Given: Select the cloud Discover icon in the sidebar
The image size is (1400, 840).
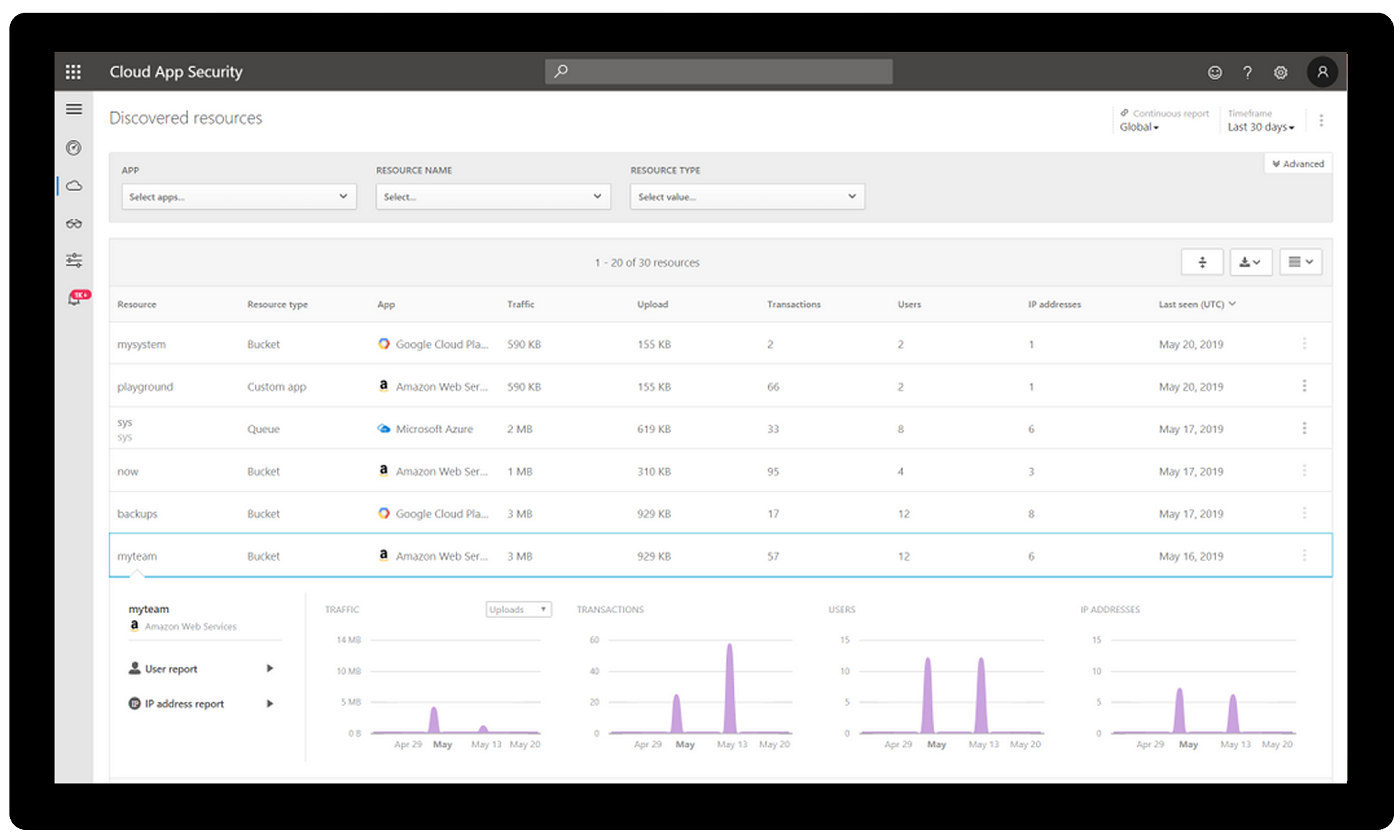Looking at the screenshot, I should coord(73,185).
